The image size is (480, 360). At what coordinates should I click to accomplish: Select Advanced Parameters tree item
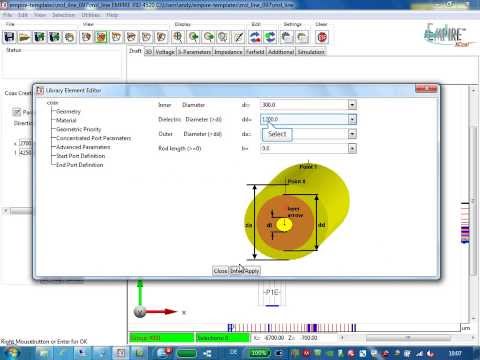pyautogui.click(x=83, y=147)
